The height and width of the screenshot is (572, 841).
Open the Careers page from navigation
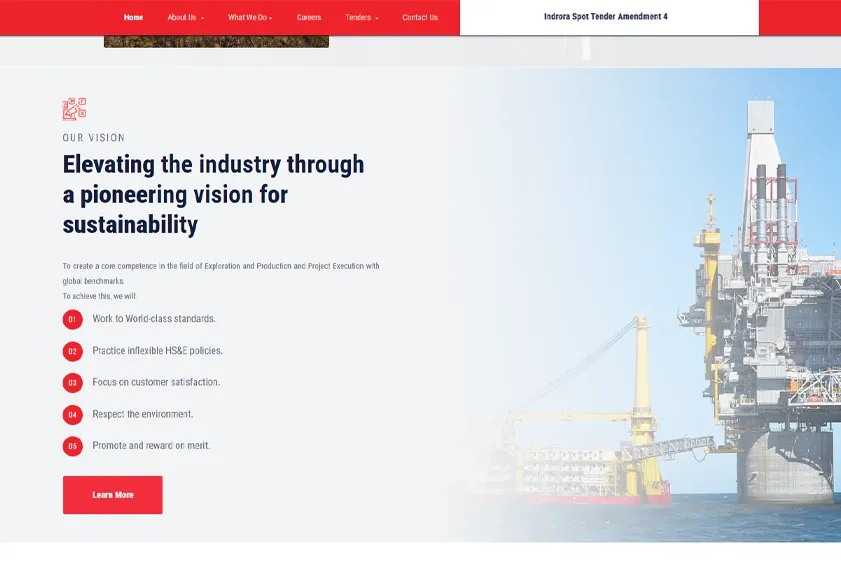(x=309, y=17)
